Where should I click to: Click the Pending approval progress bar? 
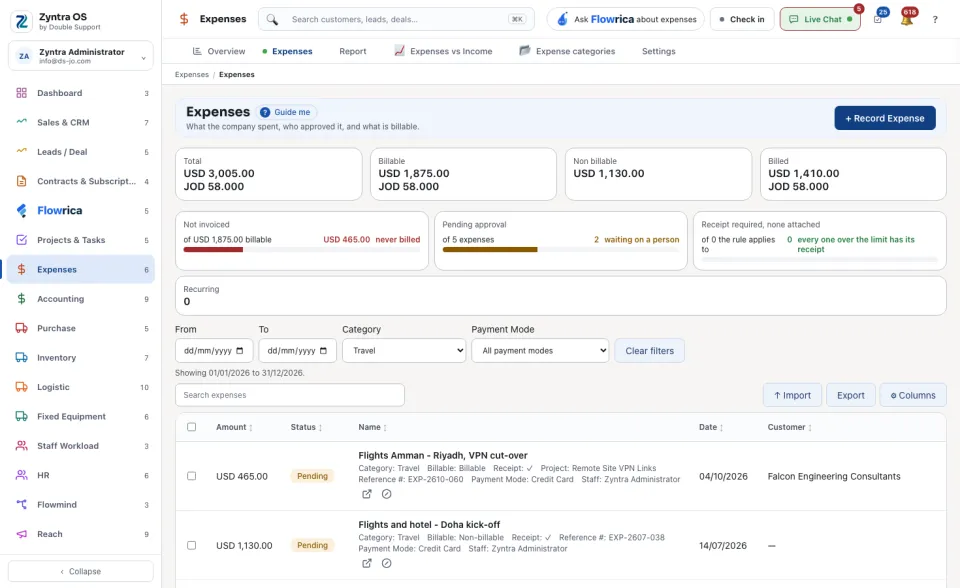pos(561,250)
